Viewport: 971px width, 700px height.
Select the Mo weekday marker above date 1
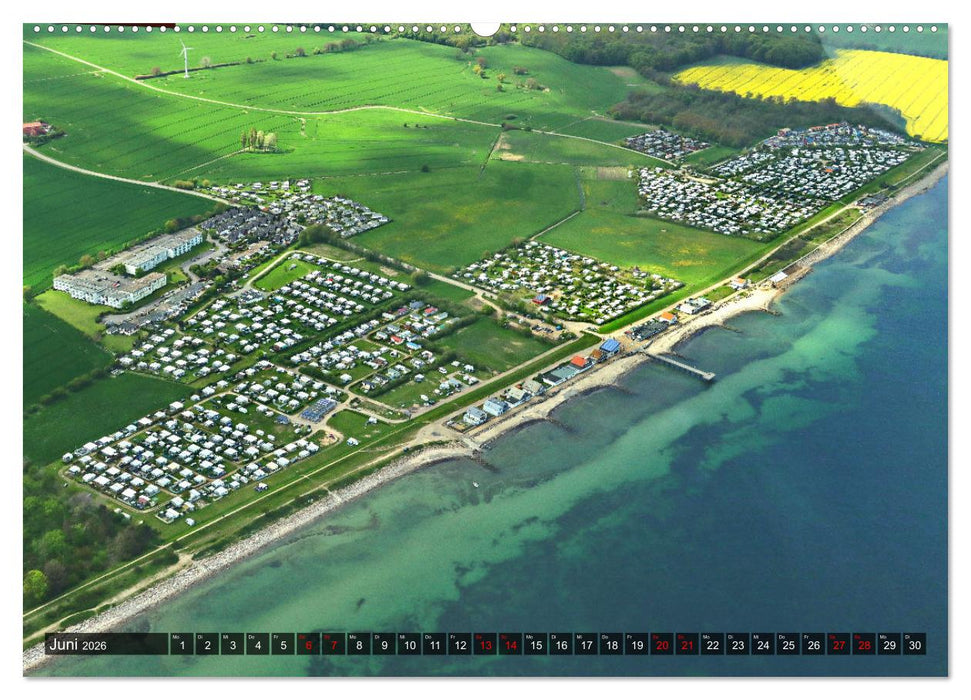[176, 637]
